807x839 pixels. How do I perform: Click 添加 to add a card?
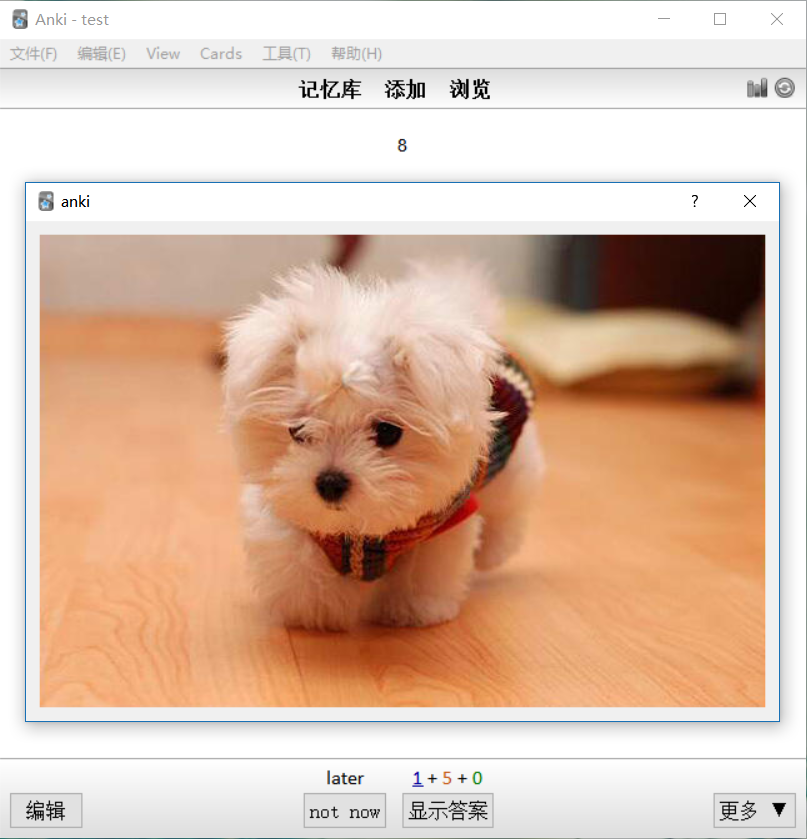[405, 89]
